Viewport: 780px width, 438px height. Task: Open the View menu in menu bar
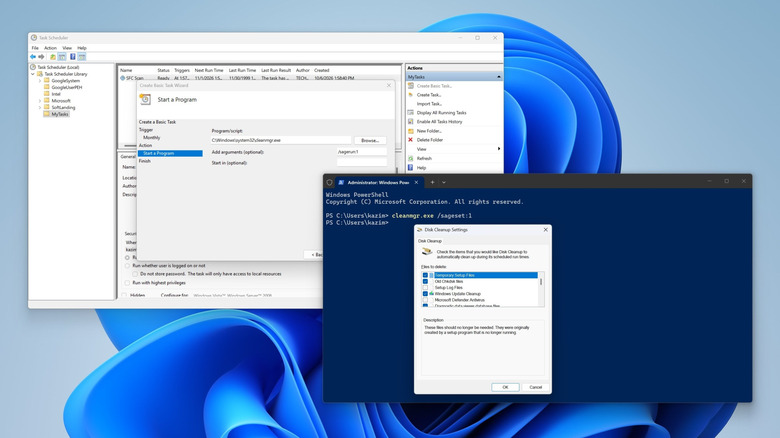67,48
